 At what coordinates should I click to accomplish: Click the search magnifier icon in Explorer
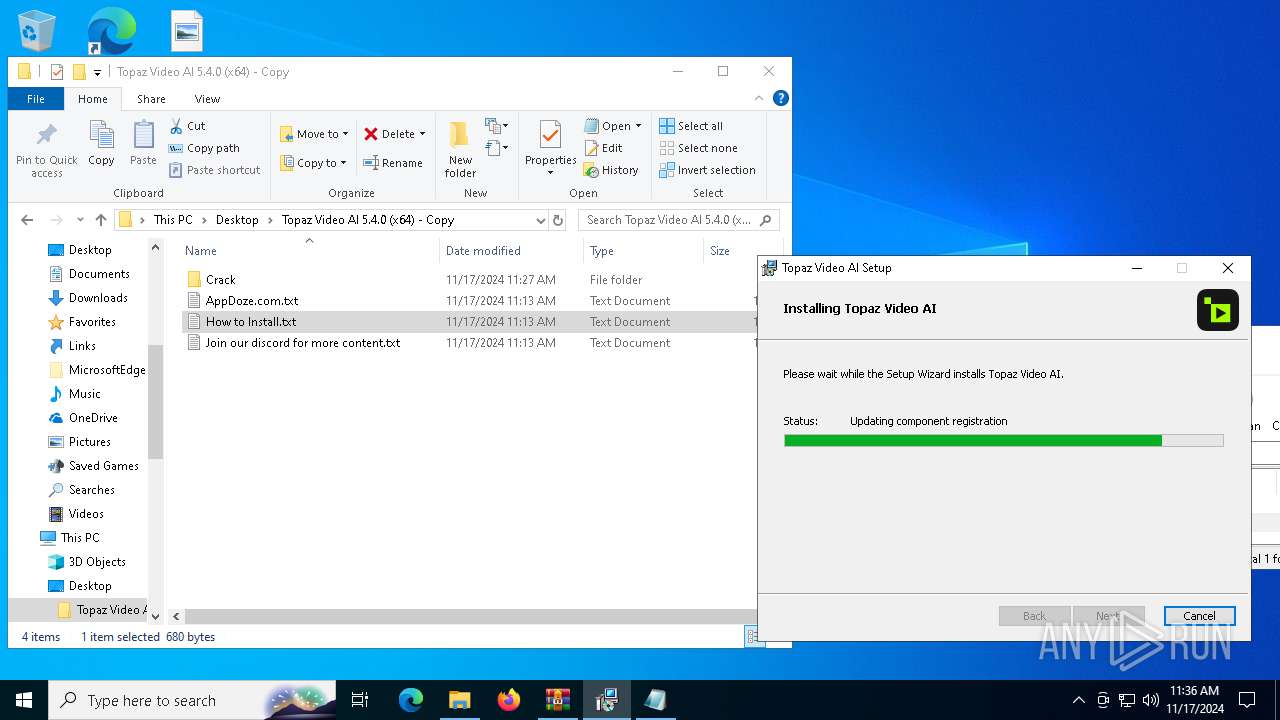766,220
